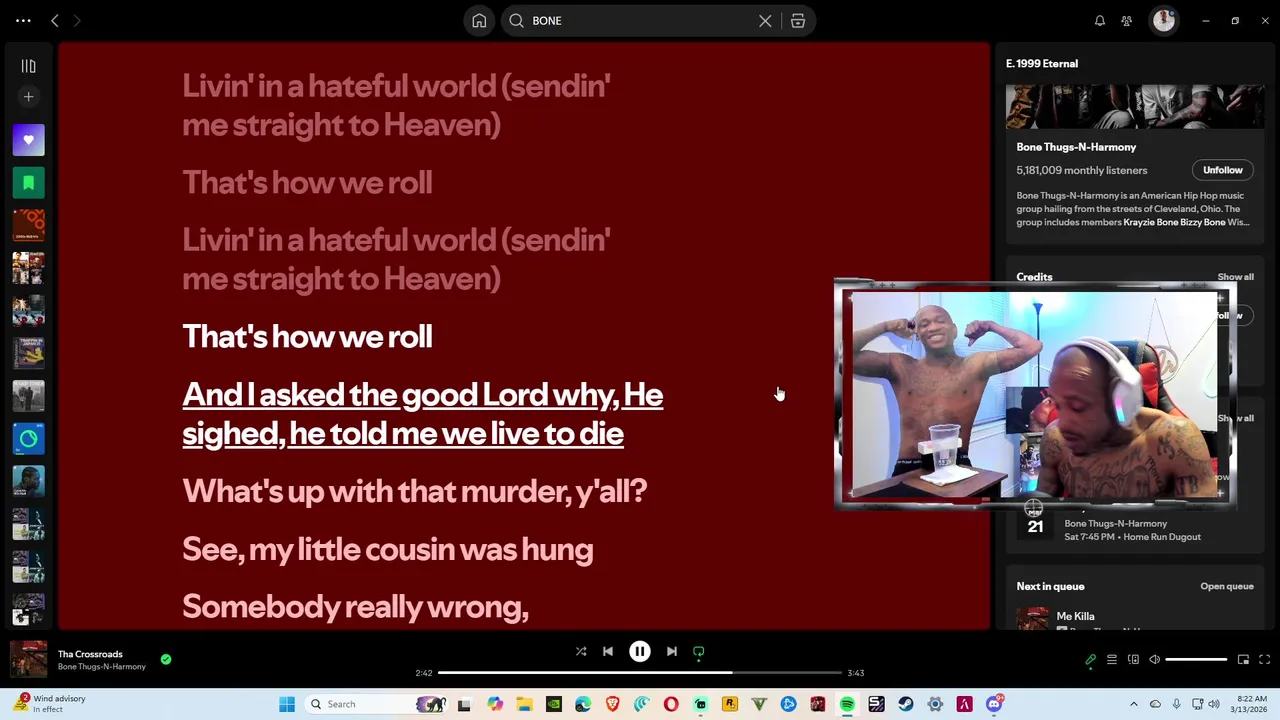This screenshot has height=720, width=1280.
Task: Open Steam from the taskbar
Action: (906, 704)
